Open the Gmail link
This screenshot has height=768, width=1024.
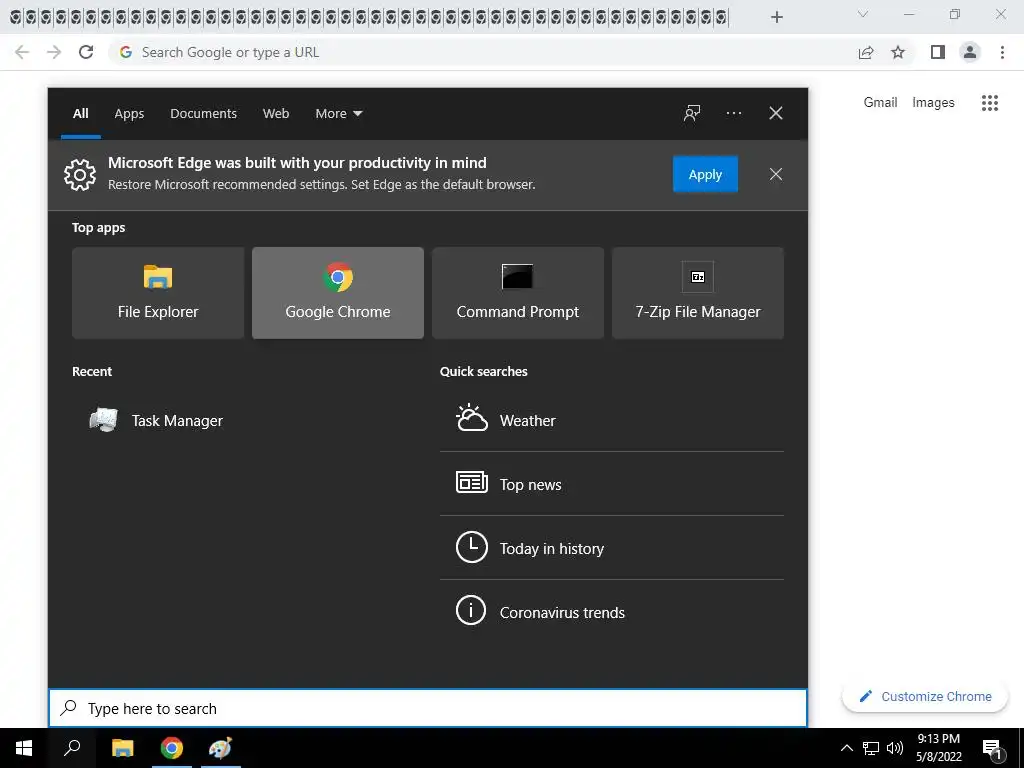pos(880,103)
